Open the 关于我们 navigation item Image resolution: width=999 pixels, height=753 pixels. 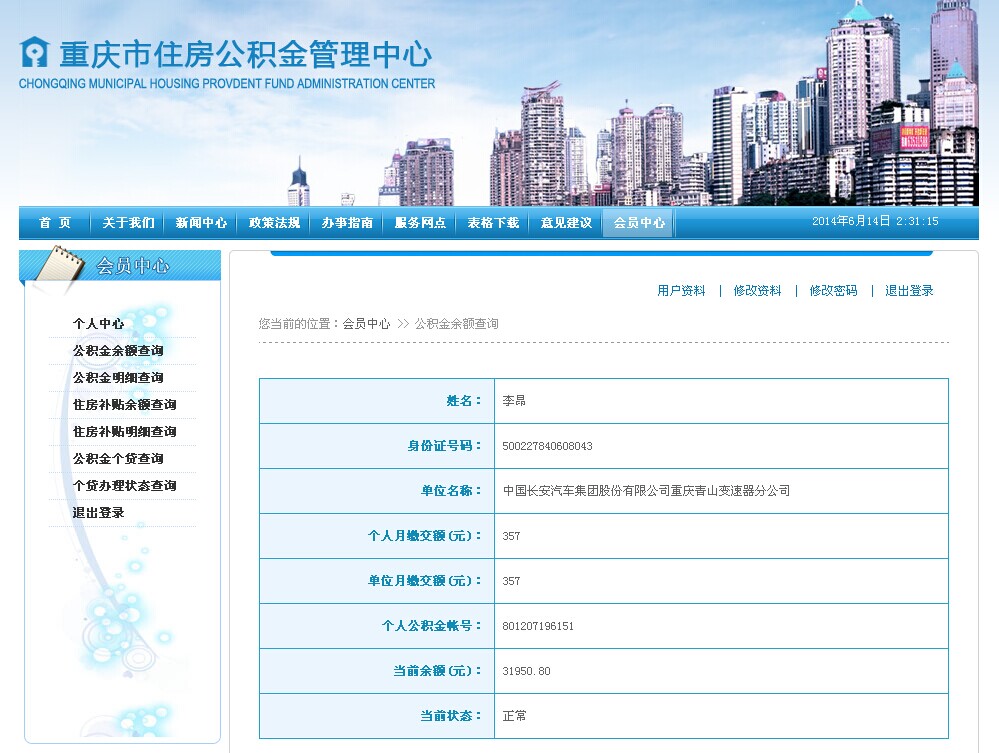pyautogui.click(x=128, y=222)
